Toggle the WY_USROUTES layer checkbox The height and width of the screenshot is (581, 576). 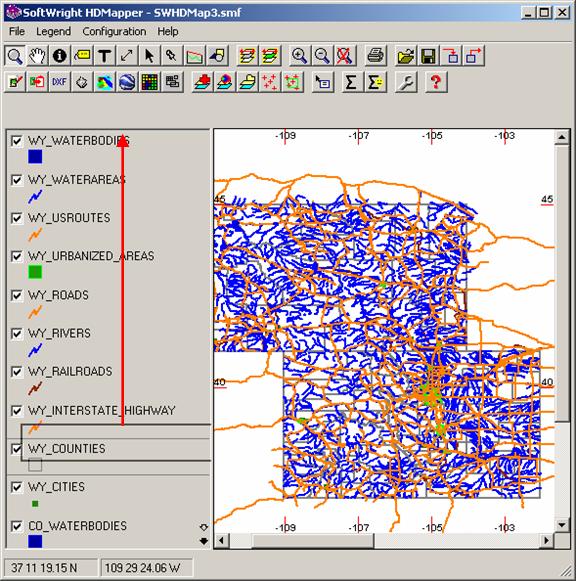tap(16, 218)
